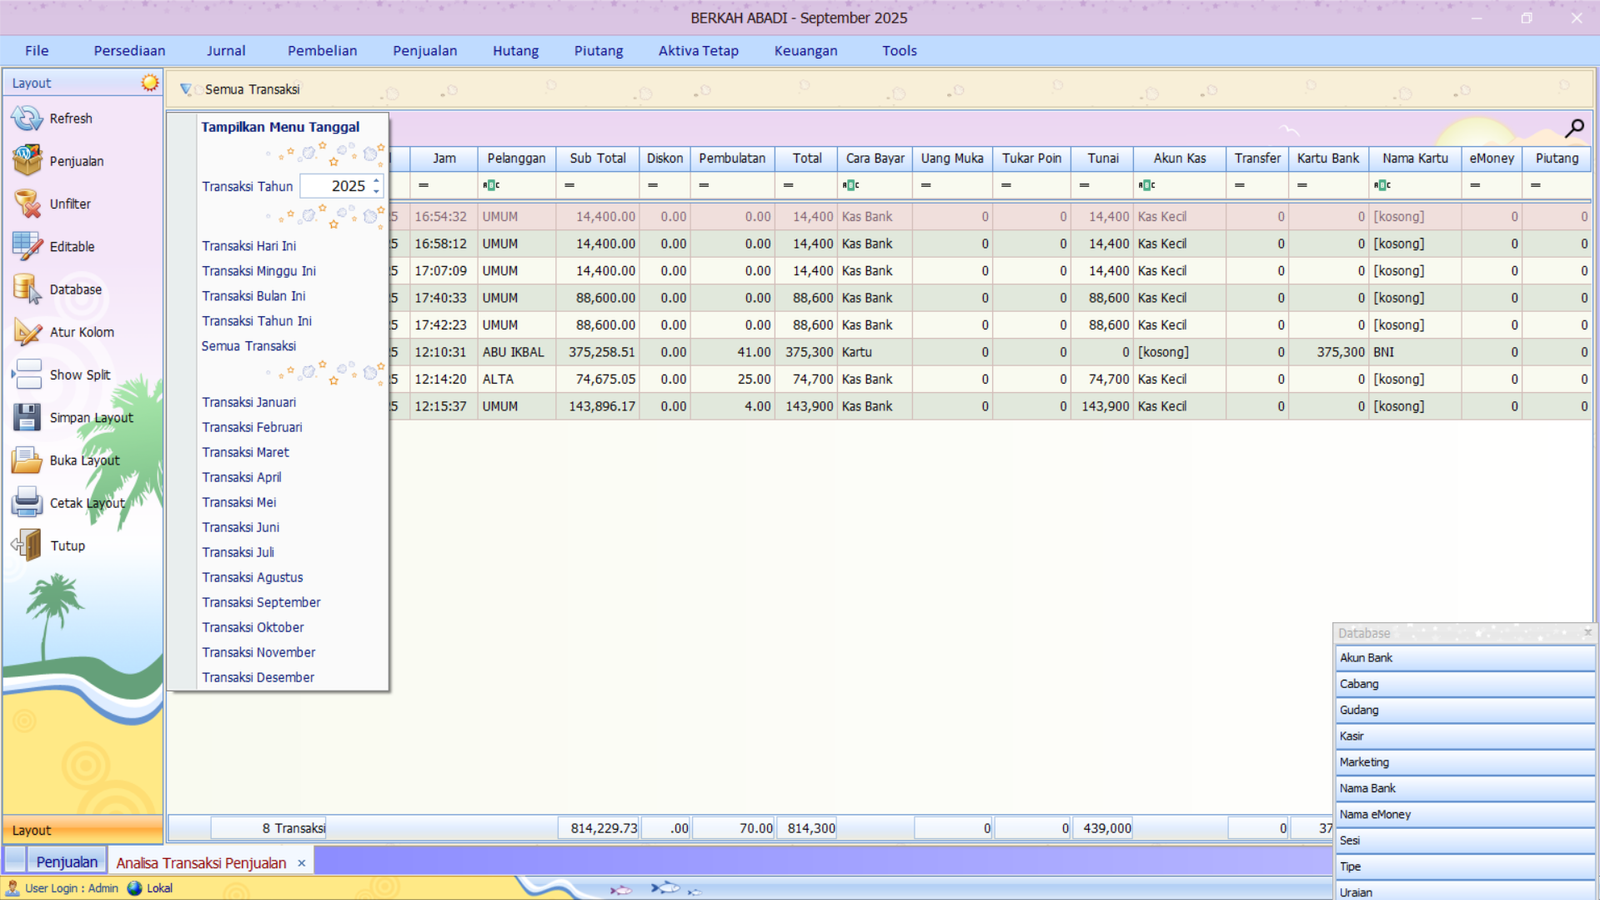Click the Simpan Layout floppy disk icon
The width and height of the screenshot is (1600, 900).
27,418
